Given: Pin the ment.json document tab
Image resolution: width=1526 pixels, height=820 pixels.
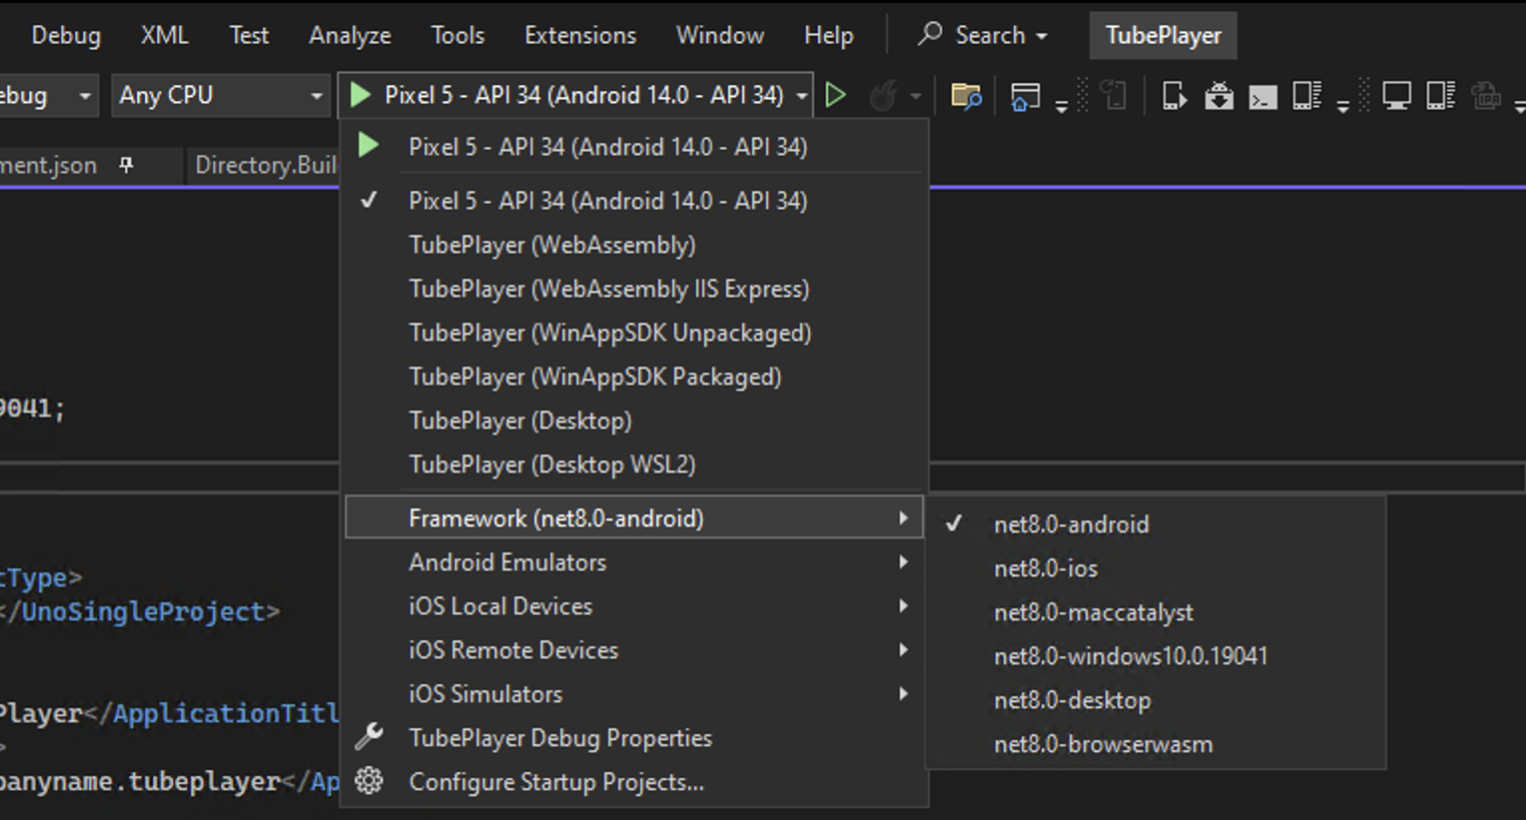Looking at the screenshot, I should click(126, 165).
